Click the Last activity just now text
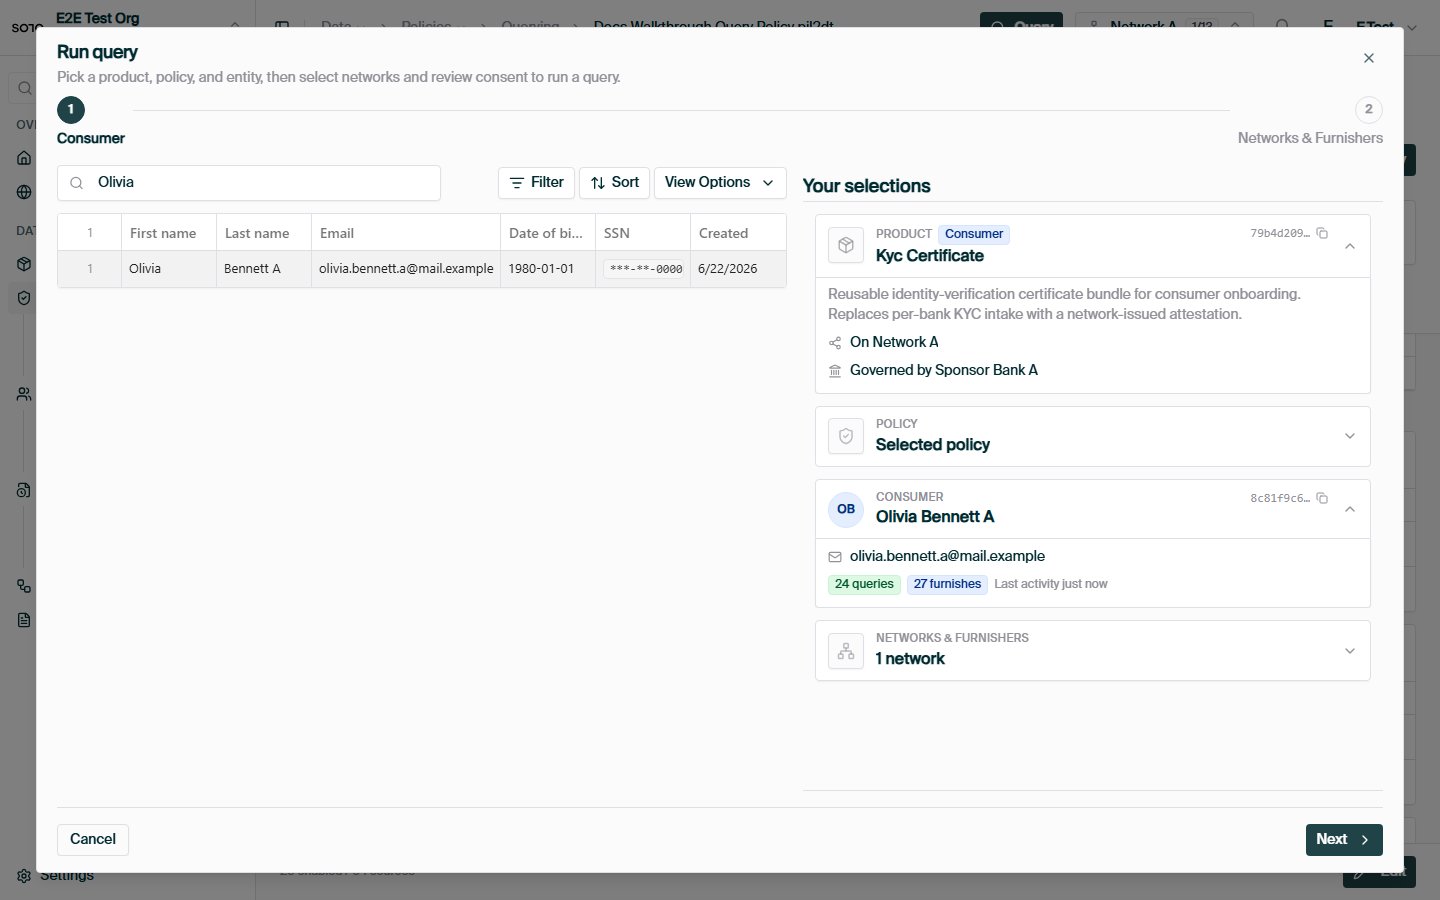1440x900 pixels. (x=1051, y=584)
